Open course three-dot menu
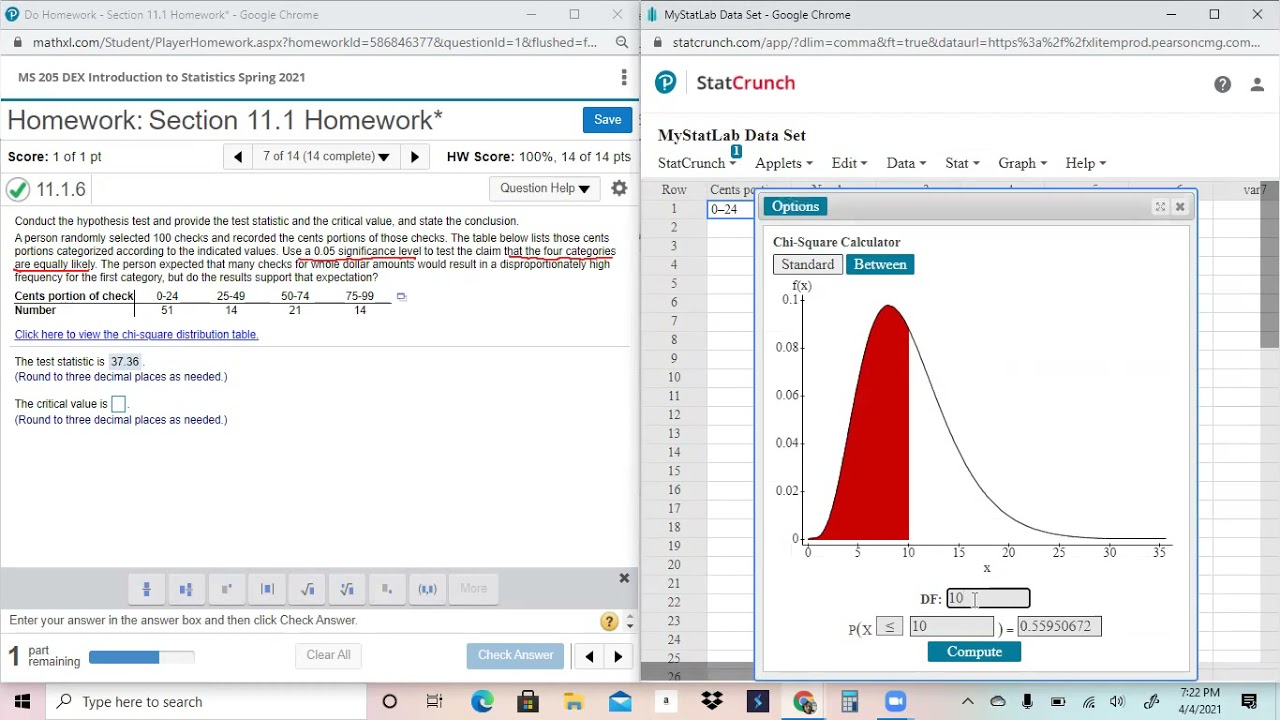This screenshot has height=720, width=1280. click(624, 77)
